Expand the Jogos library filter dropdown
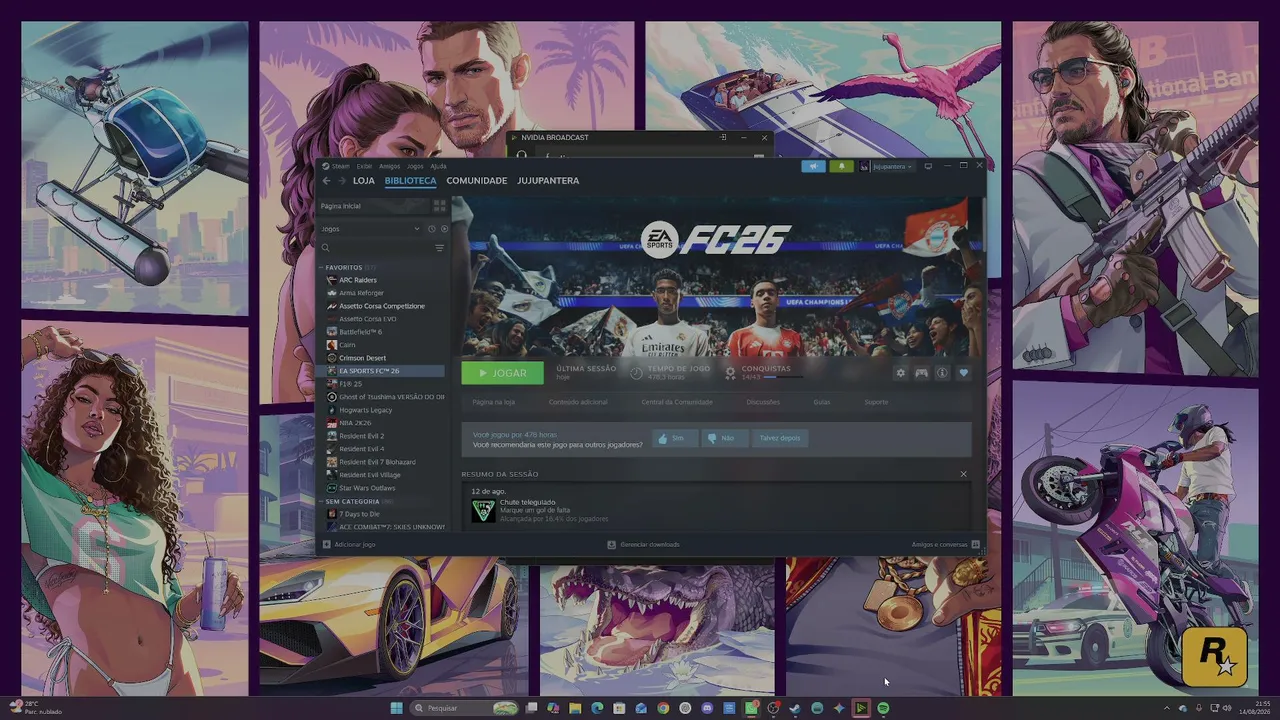The height and width of the screenshot is (720, 1280). tap(417, 229)
